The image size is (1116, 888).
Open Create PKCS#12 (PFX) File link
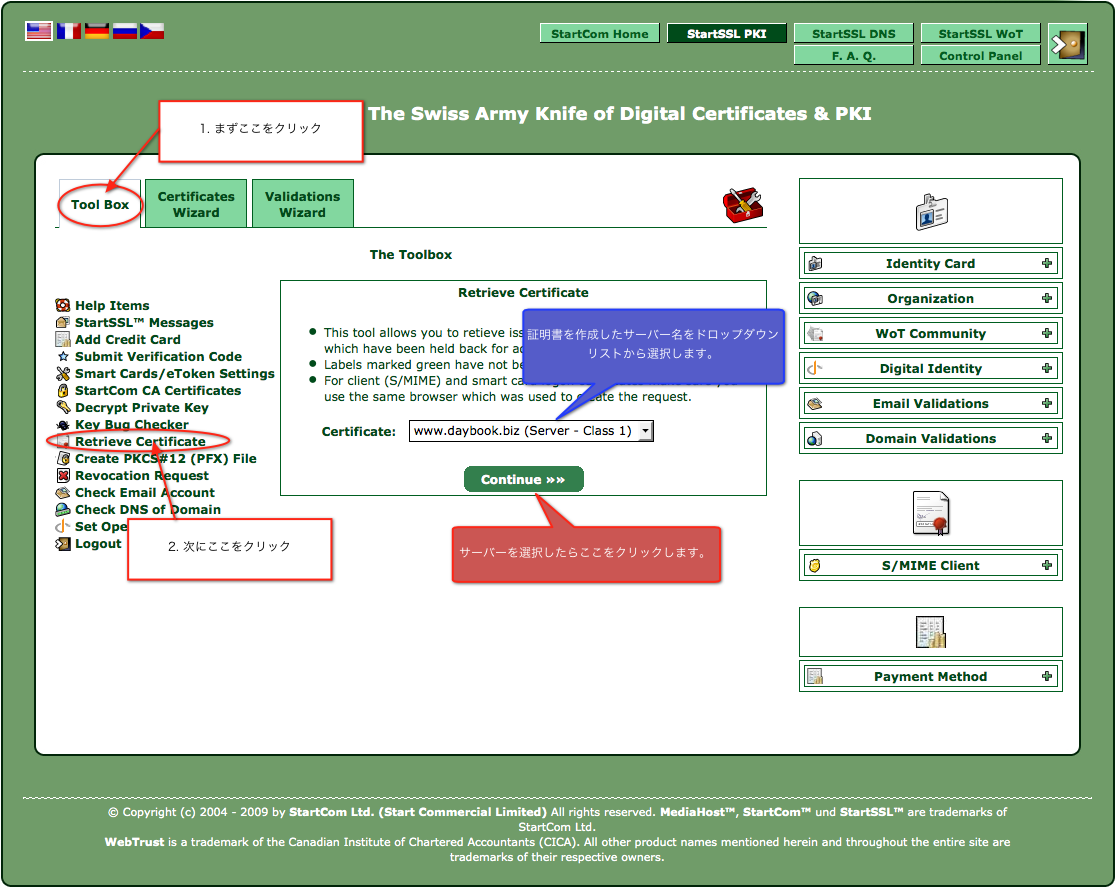click(166, 458)
